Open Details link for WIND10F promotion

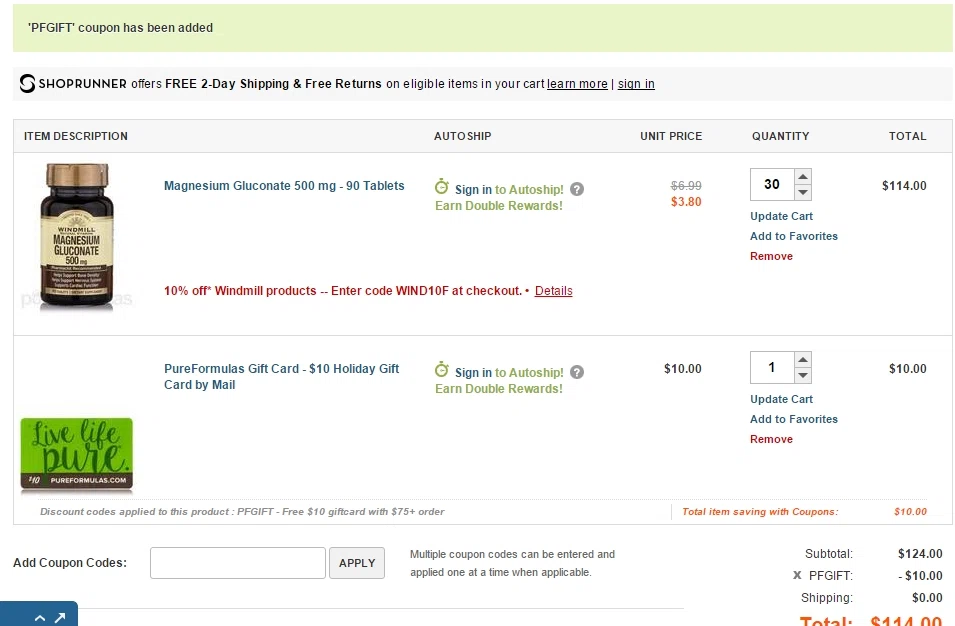[554, 291]
